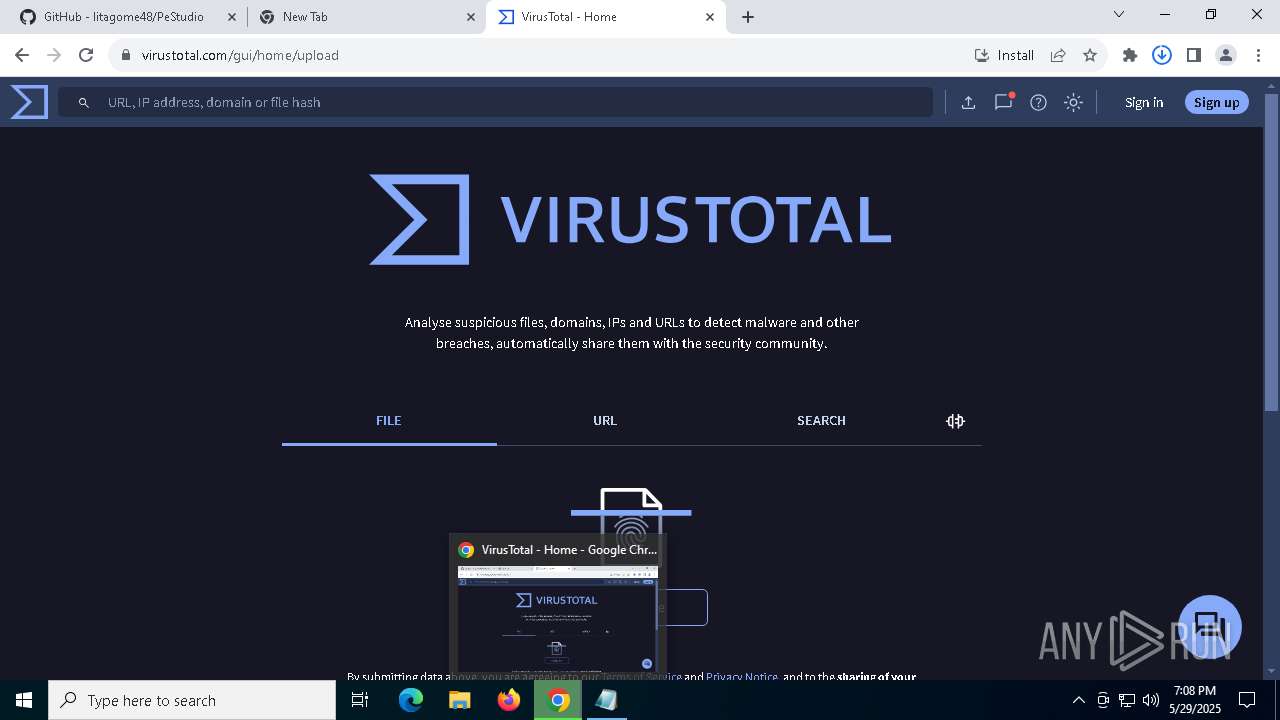This screenshot has height=720, width=1280.
Task: Open the Windows notification center
Action: [x=1247, y=700]
